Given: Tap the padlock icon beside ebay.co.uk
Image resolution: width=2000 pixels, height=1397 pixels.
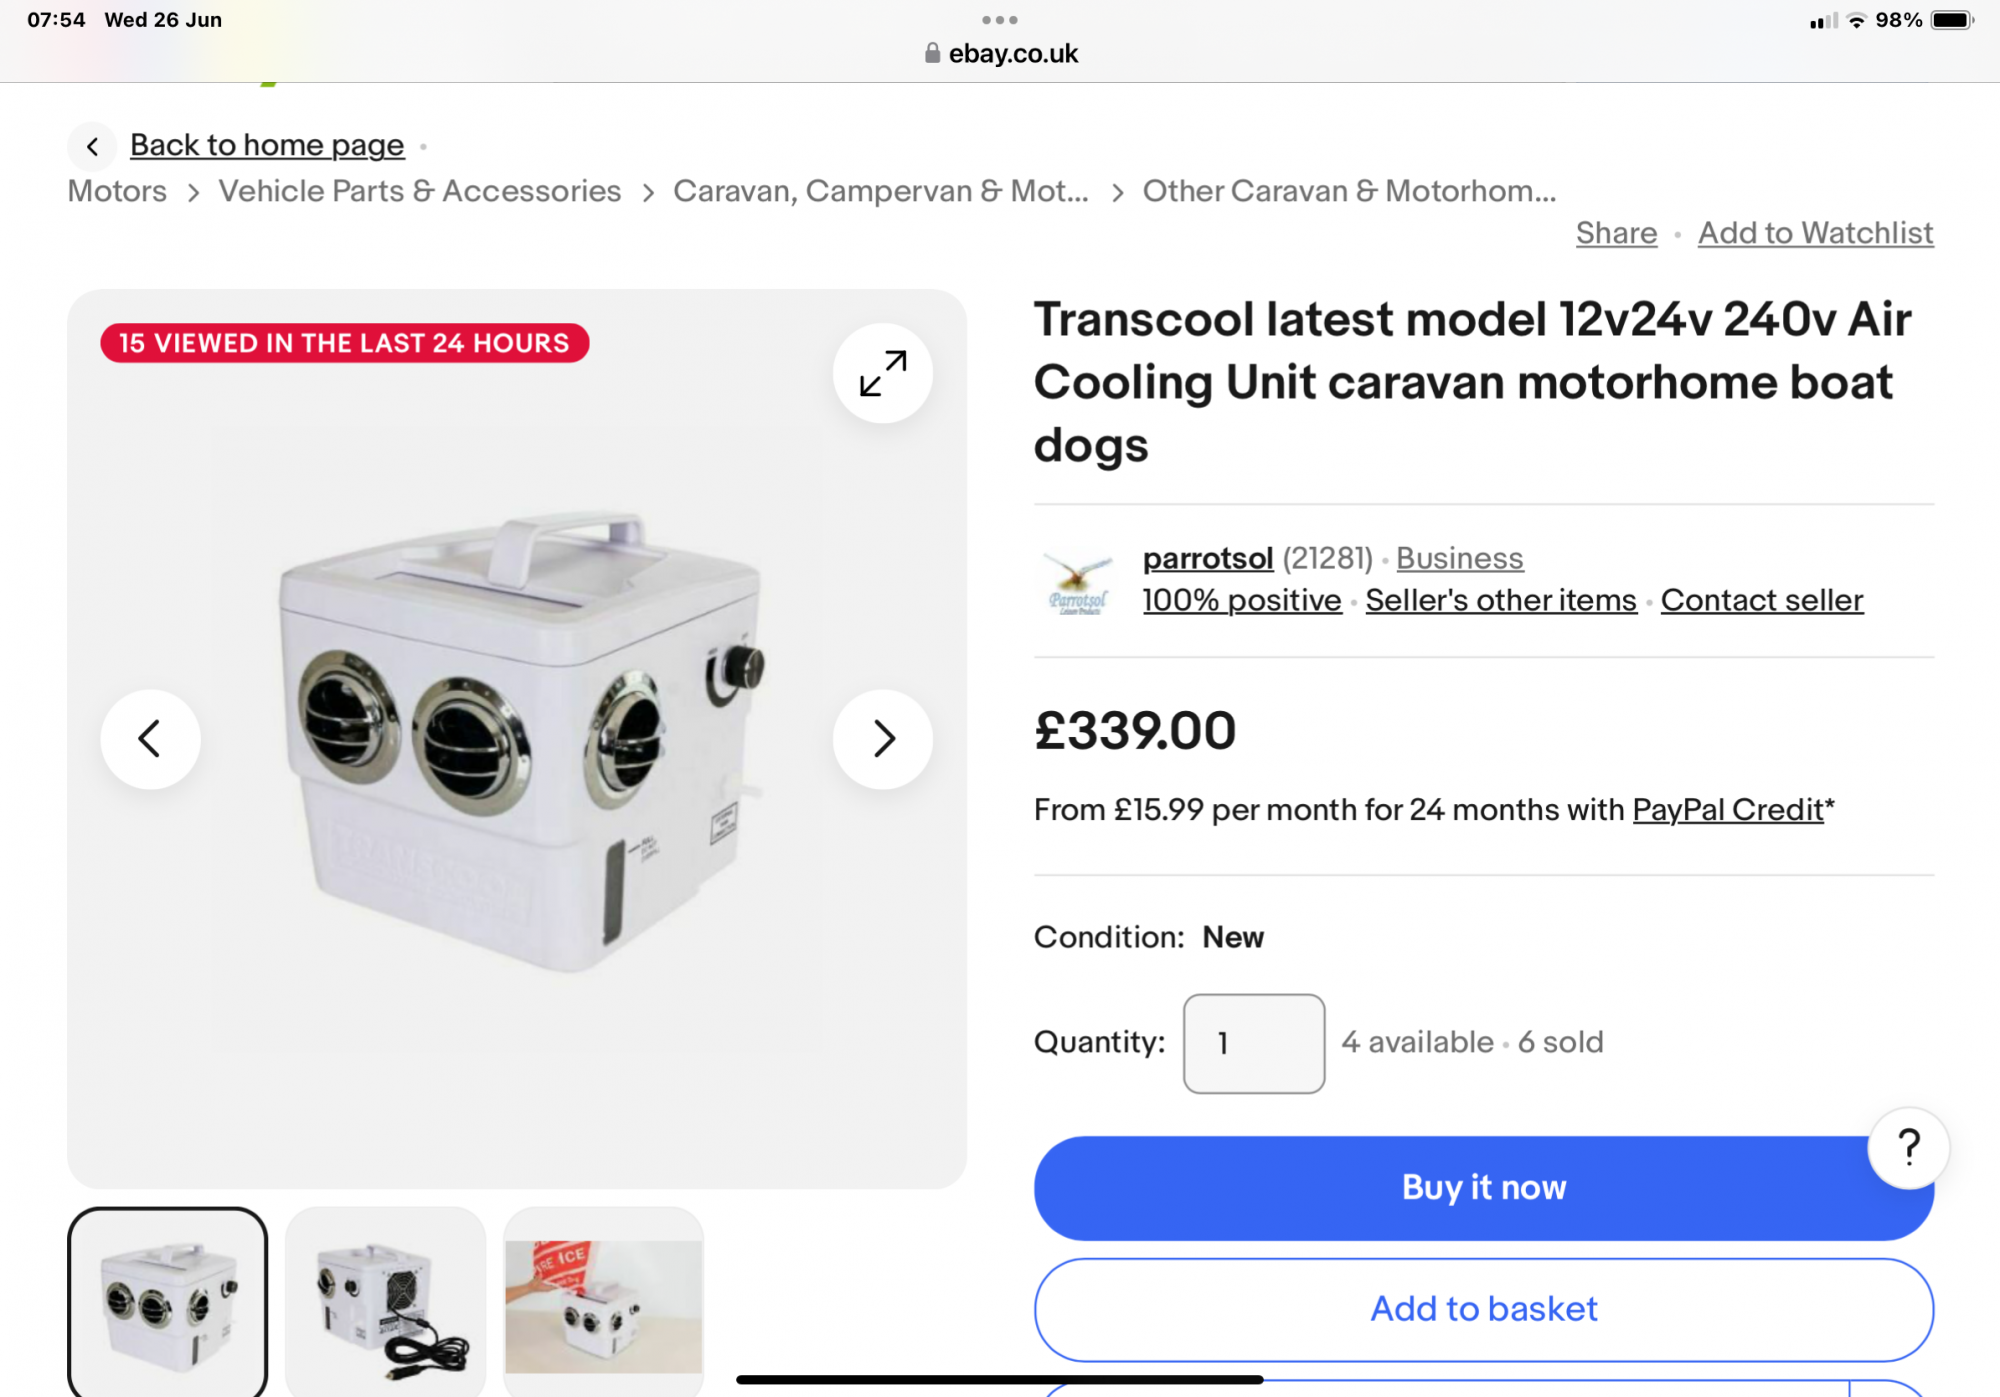Looking at the screenshot, I should click(932, 53).
